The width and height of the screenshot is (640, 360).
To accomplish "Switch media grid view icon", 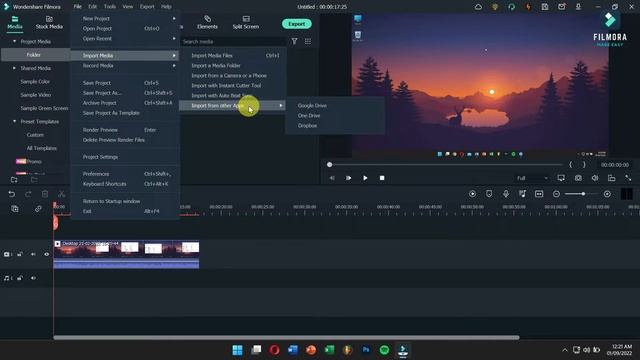I will tap(308, 41).
